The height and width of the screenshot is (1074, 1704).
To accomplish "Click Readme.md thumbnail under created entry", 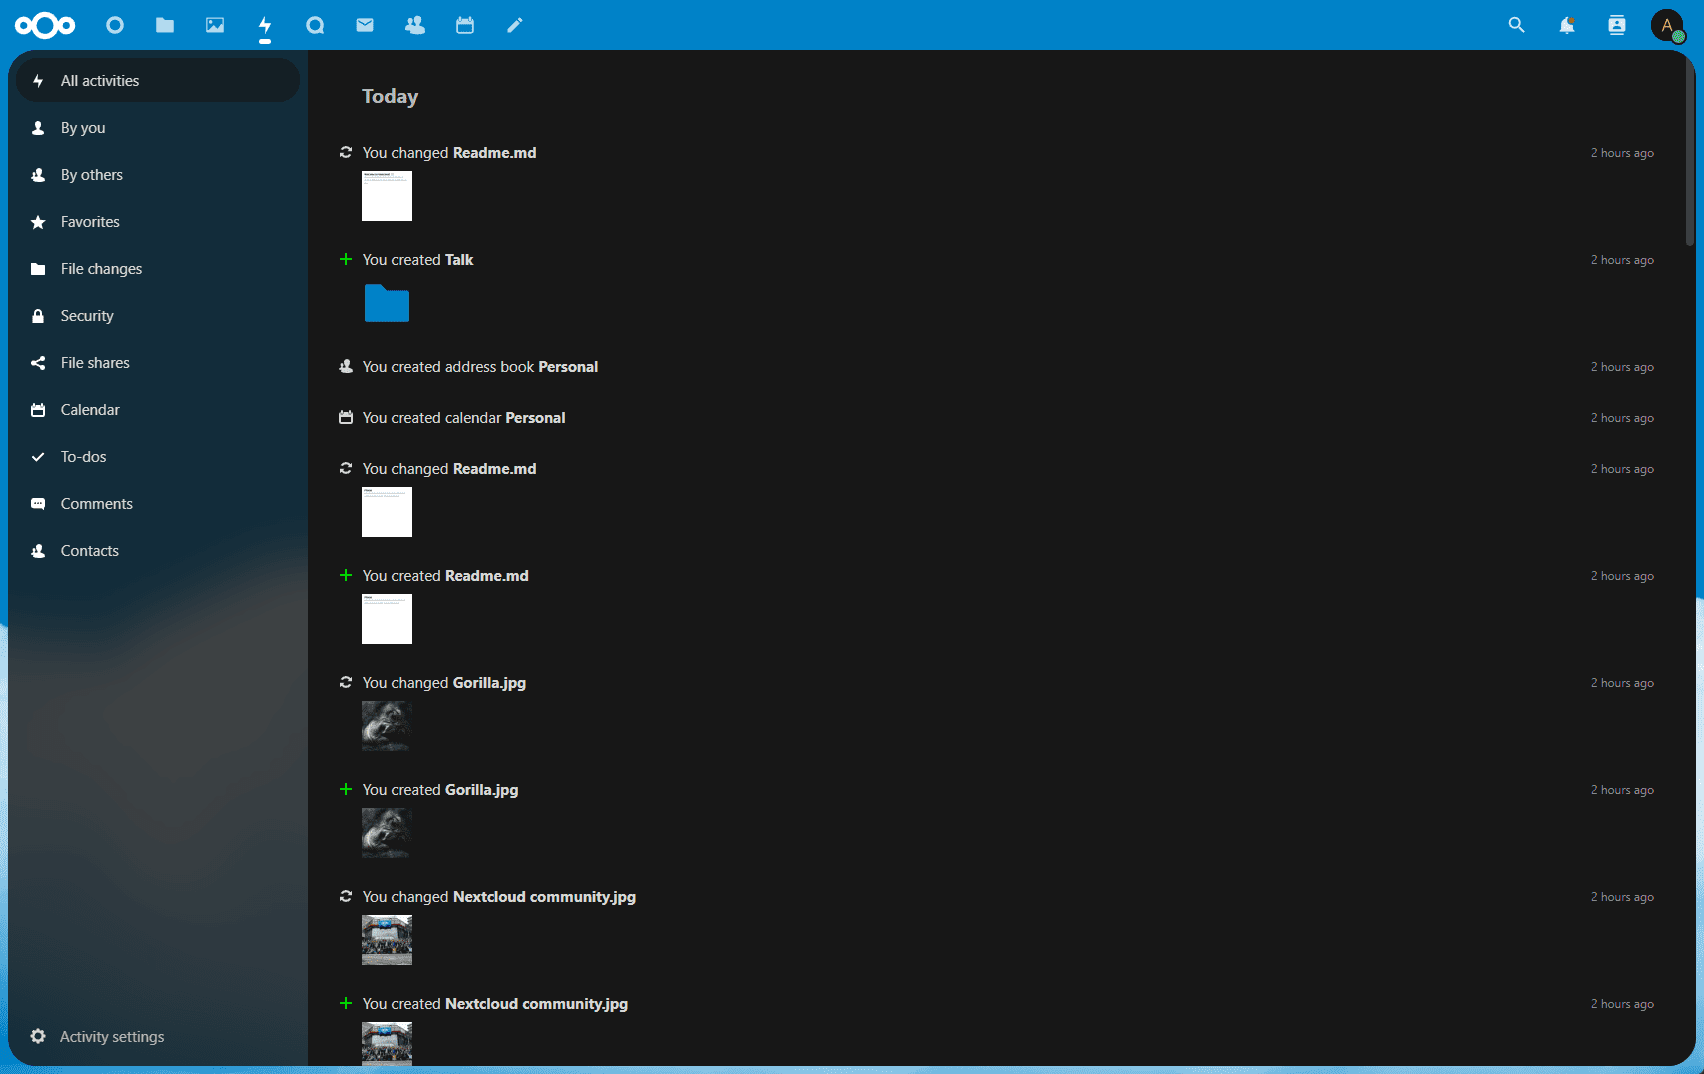I will coord(387,619).
